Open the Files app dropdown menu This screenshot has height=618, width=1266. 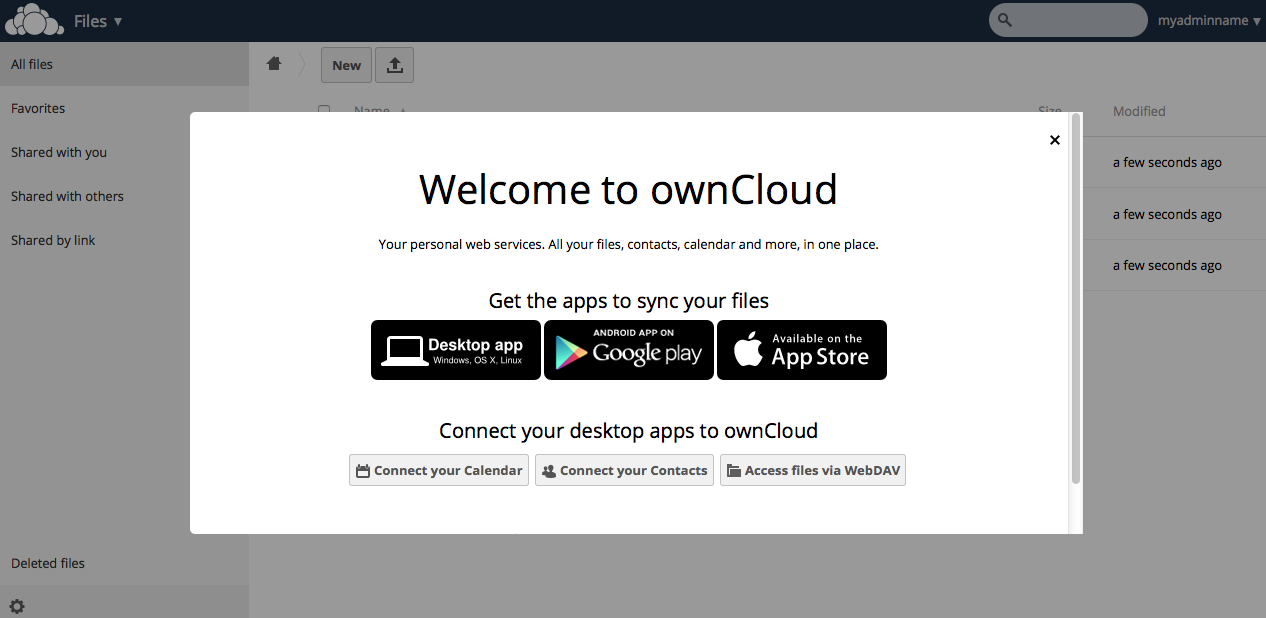[x=98, y=21]
